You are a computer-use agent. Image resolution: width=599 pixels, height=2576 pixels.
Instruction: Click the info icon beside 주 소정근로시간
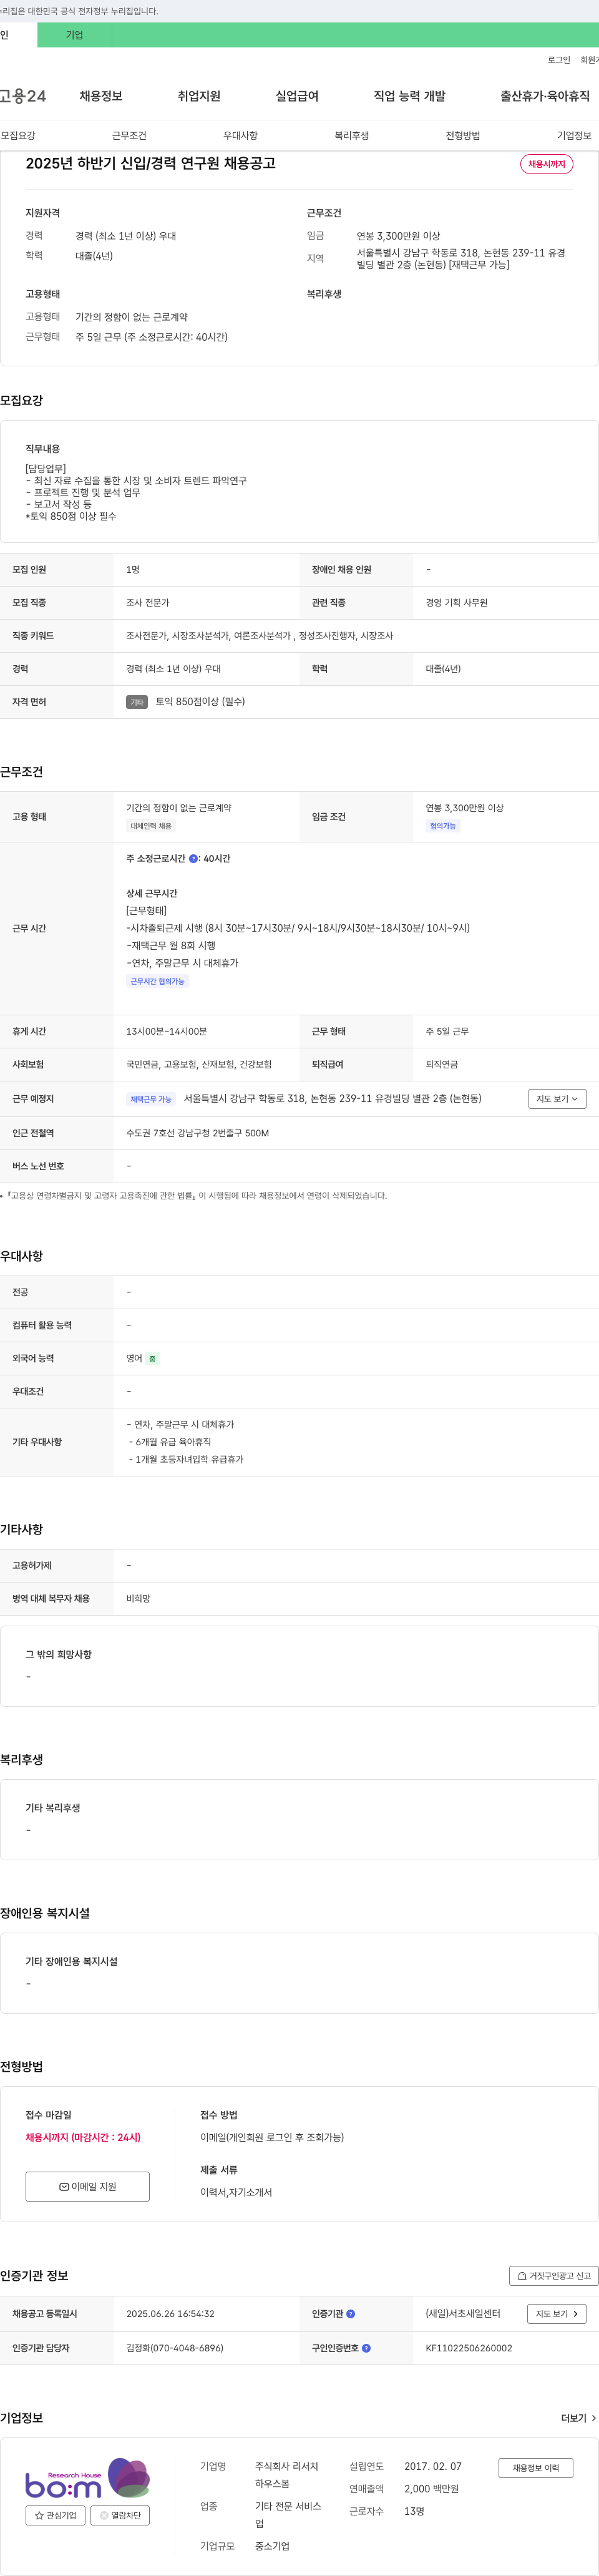[x=193, y=859]
